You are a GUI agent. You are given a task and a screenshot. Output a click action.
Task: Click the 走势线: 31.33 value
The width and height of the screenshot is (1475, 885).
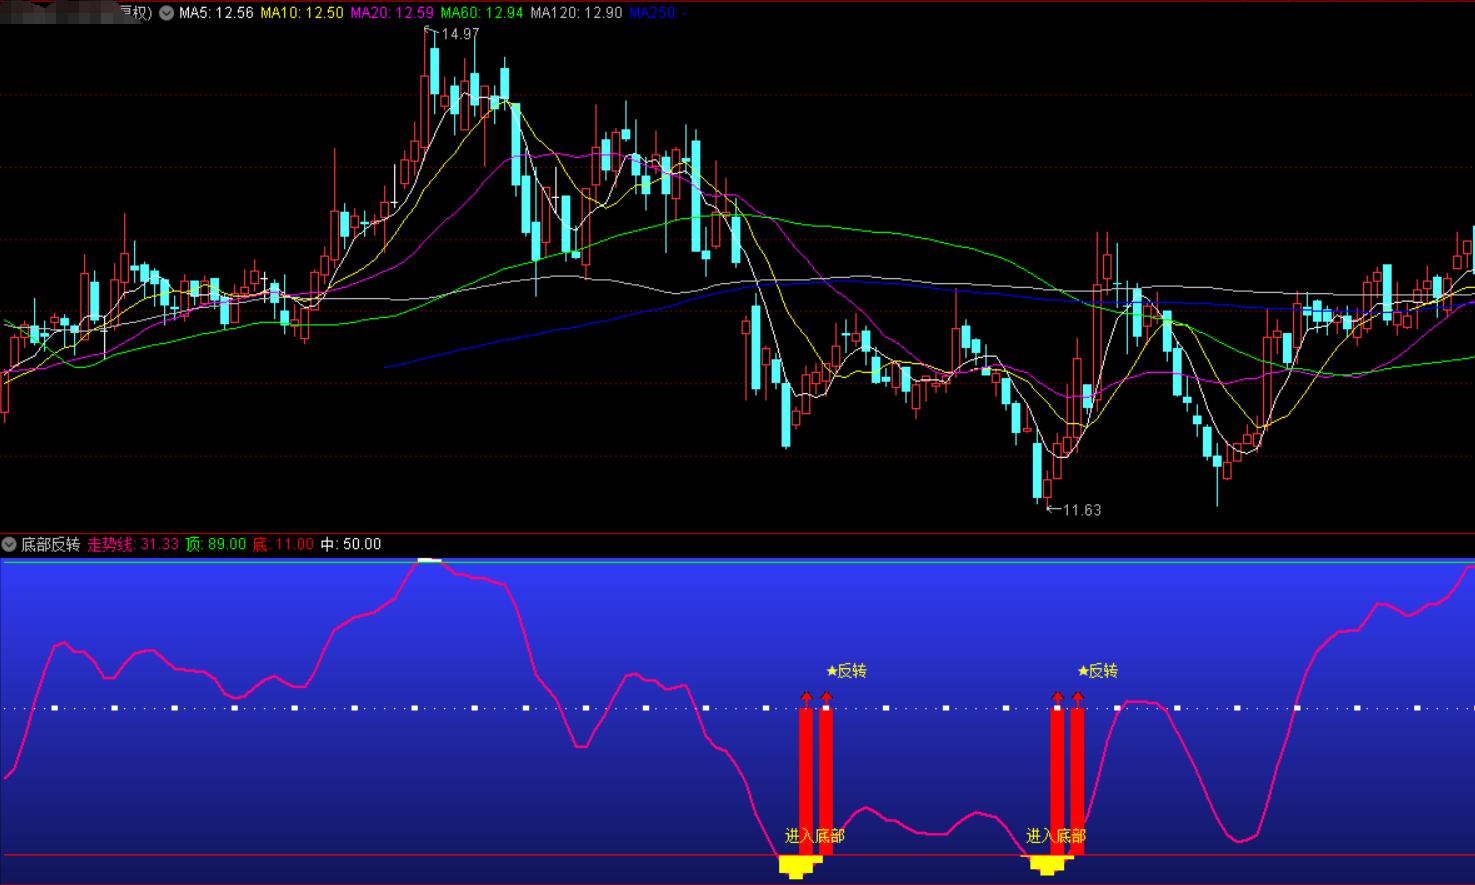pyautogui.click(x=133, y=545)
